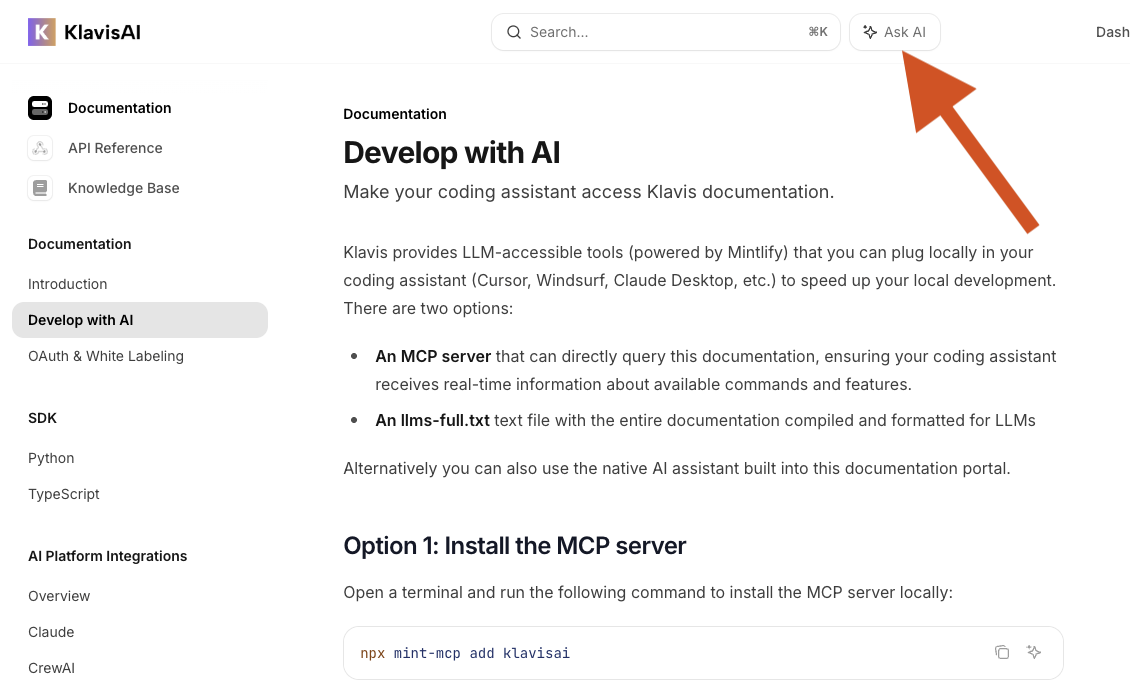Click the AI Platform Integrations section heading
The height and width of the screenshot is (692, 1130).
point(107,556)
